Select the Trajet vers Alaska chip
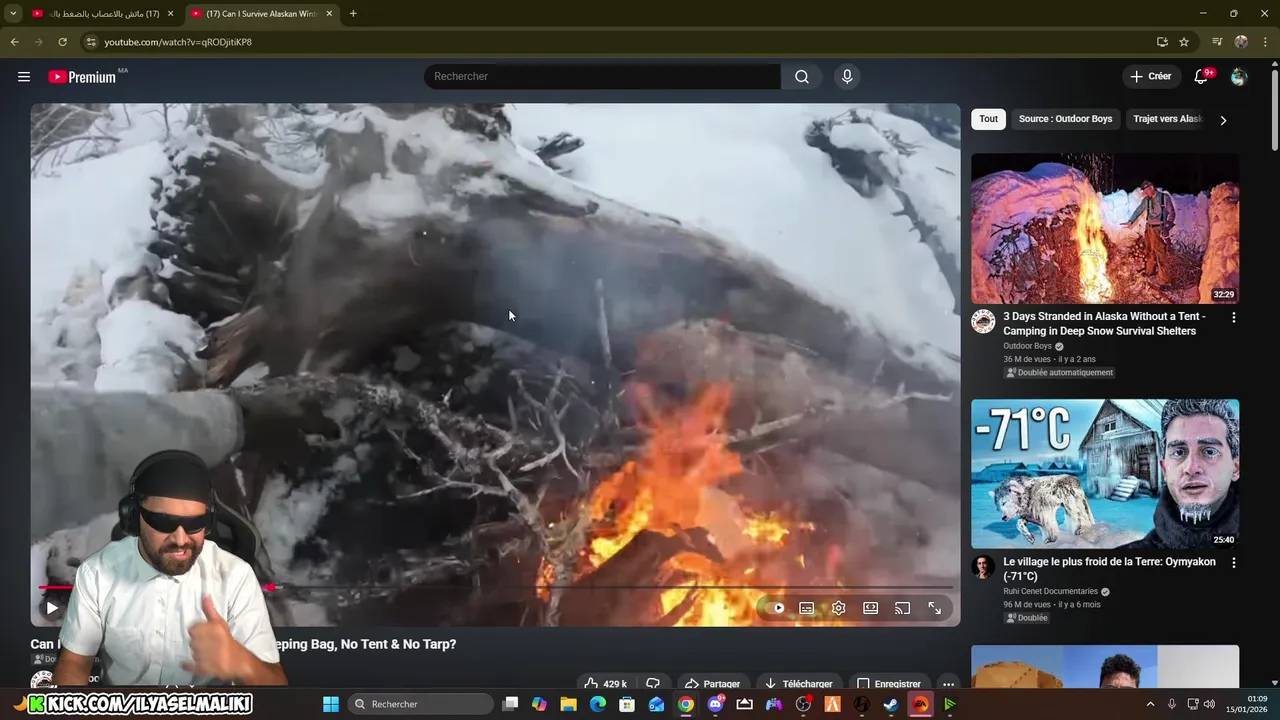This screenshot has width=1280, height=720. (1167, 119)
